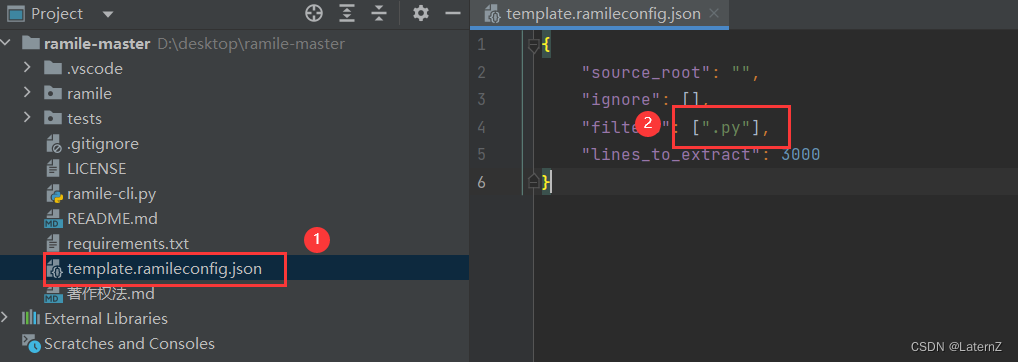Click the ramile-master folder icon
The image size is (1018, 362).
coord(31,43)
